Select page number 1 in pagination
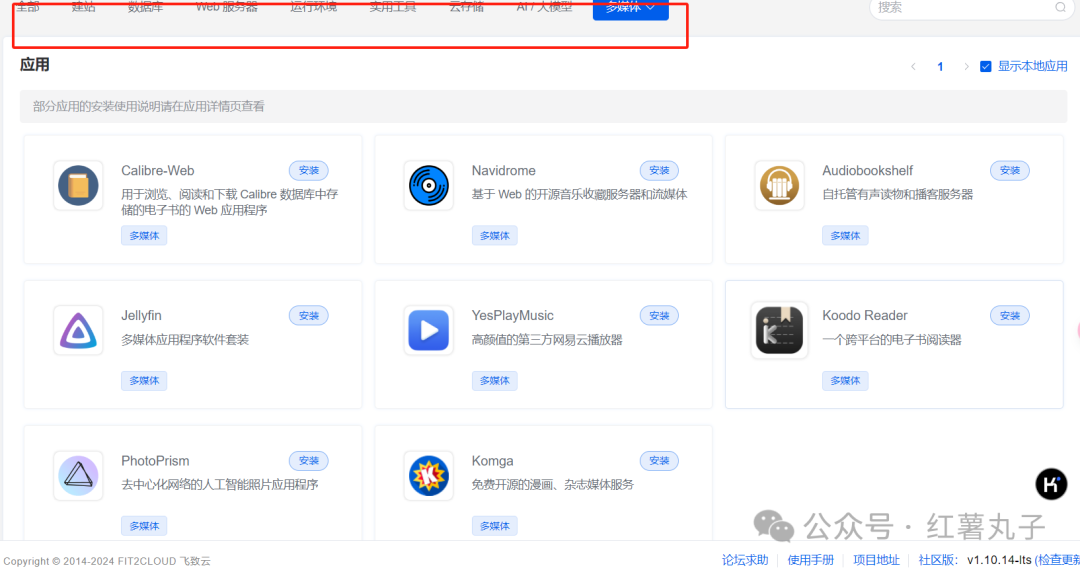1080x570 pixels. coord(940,67)
